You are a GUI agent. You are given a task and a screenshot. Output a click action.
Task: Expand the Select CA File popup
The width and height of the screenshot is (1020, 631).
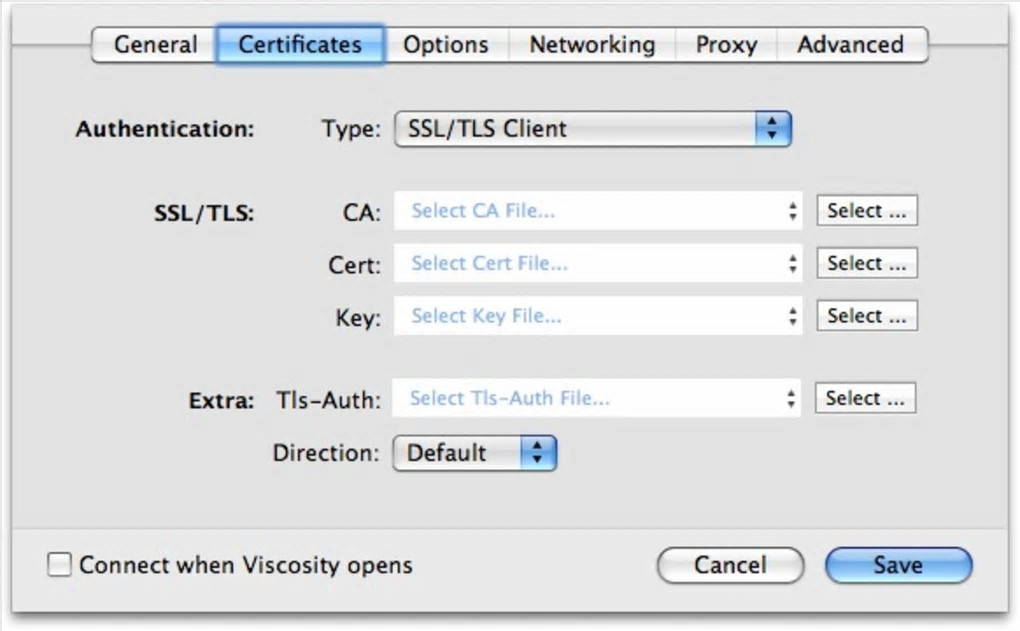(x=598, y=211)
